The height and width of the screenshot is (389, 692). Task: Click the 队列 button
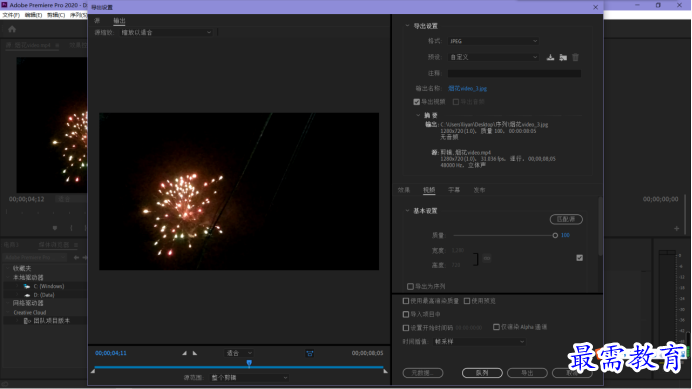(482, 373)
